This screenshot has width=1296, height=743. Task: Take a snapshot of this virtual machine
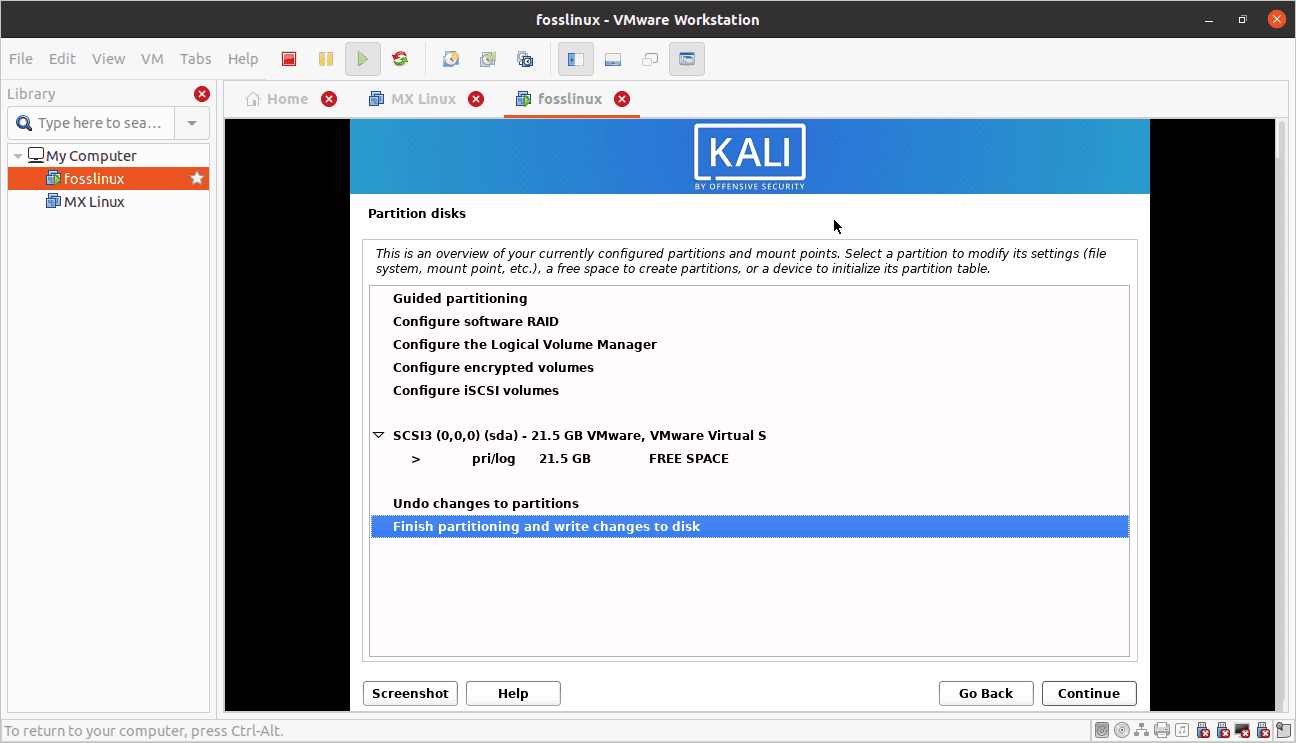tap(451, 59)
